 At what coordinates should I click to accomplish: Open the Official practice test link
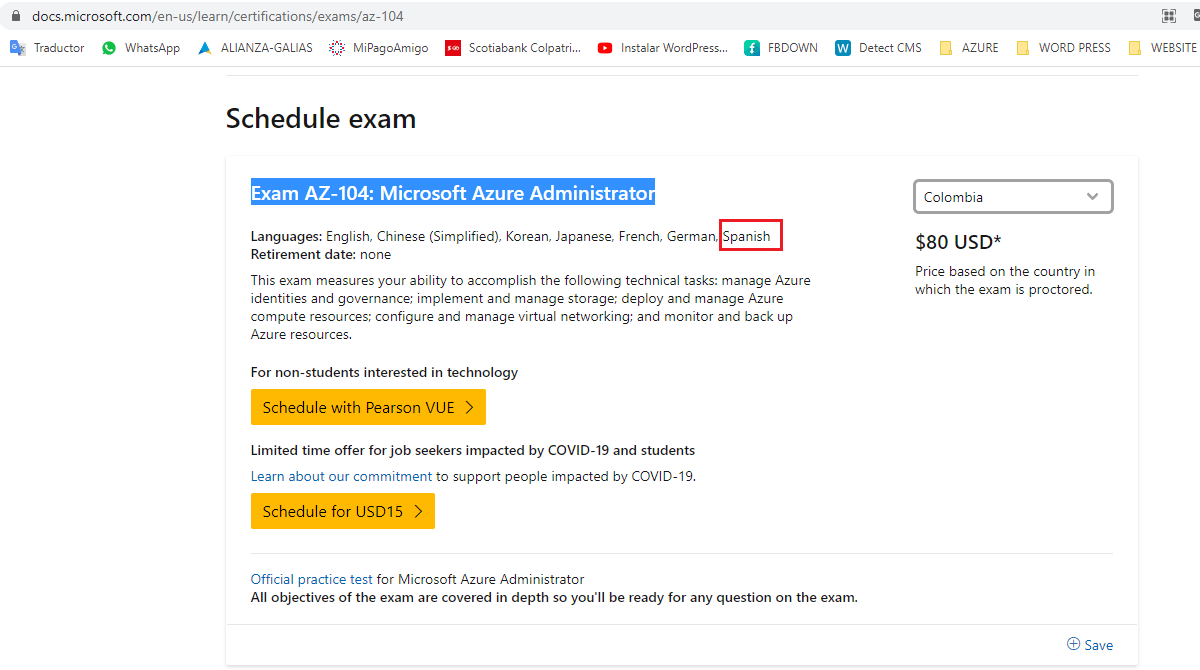312,579
